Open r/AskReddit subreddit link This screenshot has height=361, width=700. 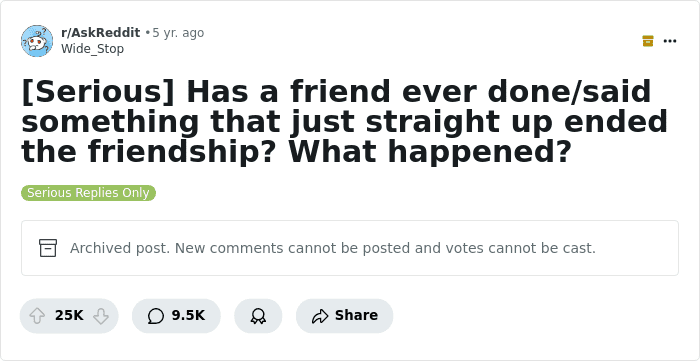pyautogui.click(x=100, y=33)
